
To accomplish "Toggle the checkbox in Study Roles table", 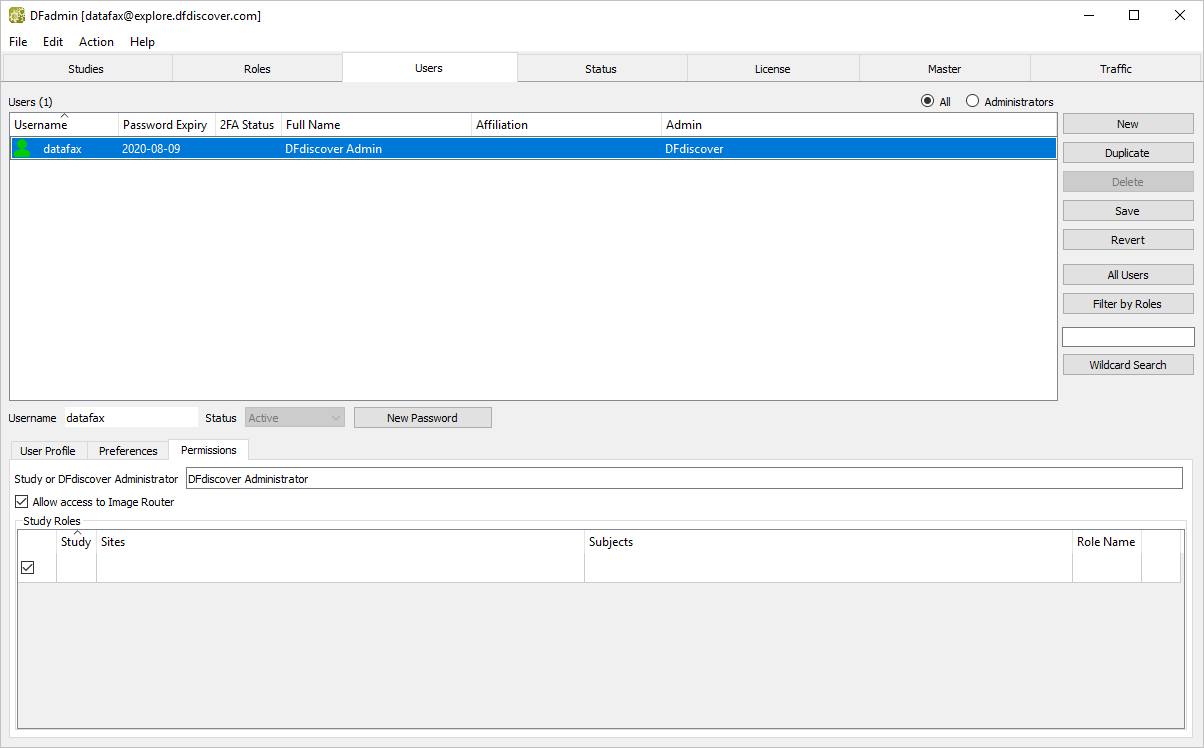I will point(28,567).
